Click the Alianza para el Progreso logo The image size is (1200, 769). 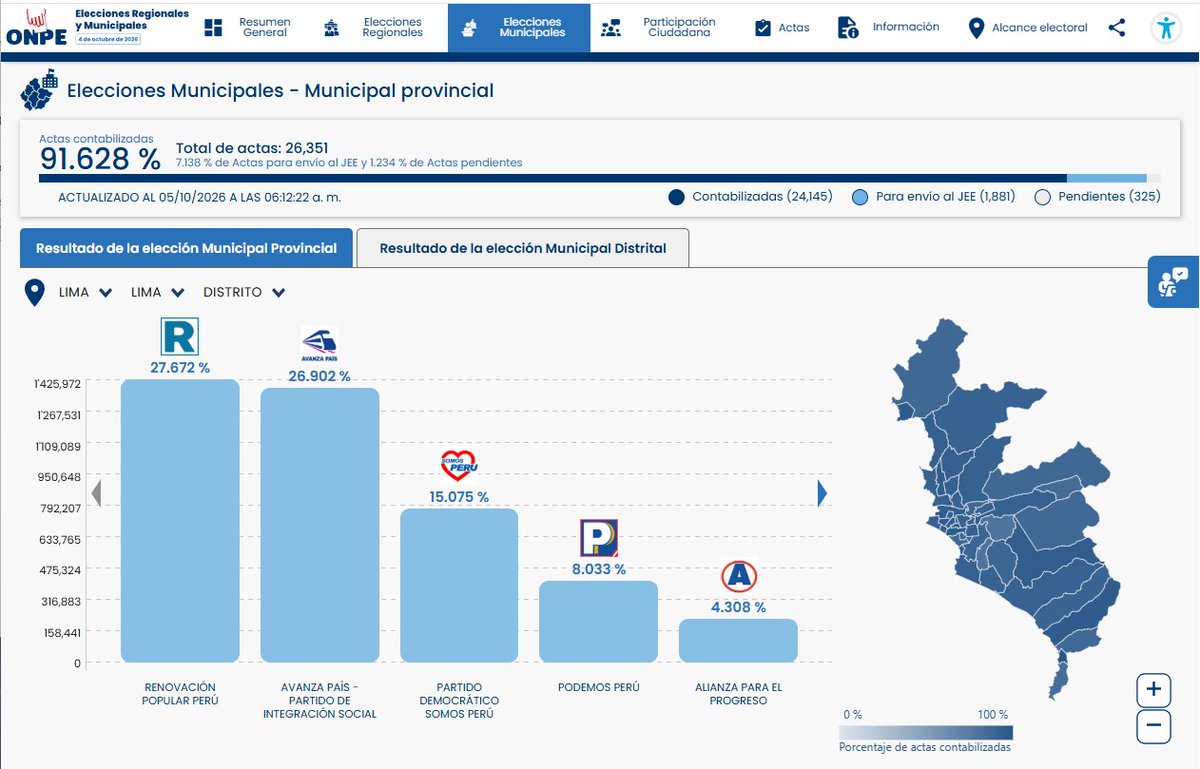click(739, 576)
